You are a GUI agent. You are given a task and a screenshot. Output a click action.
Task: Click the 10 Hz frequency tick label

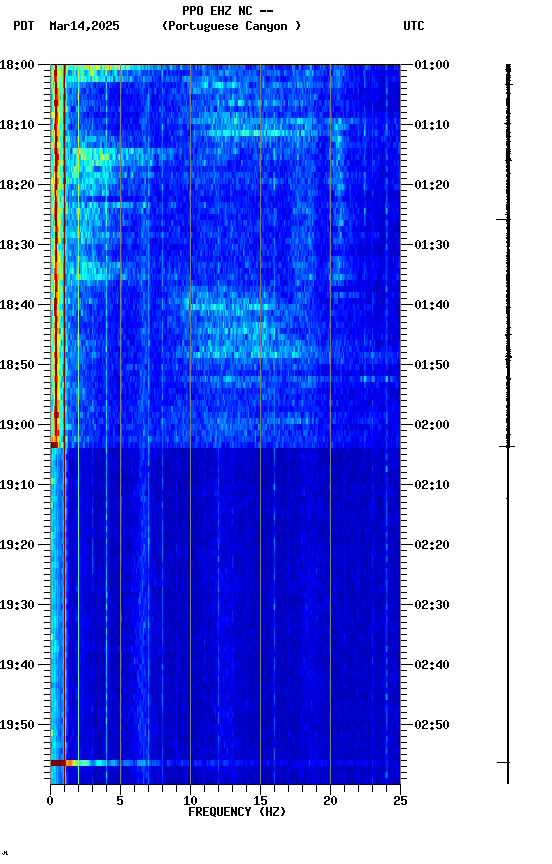(190, 801)
